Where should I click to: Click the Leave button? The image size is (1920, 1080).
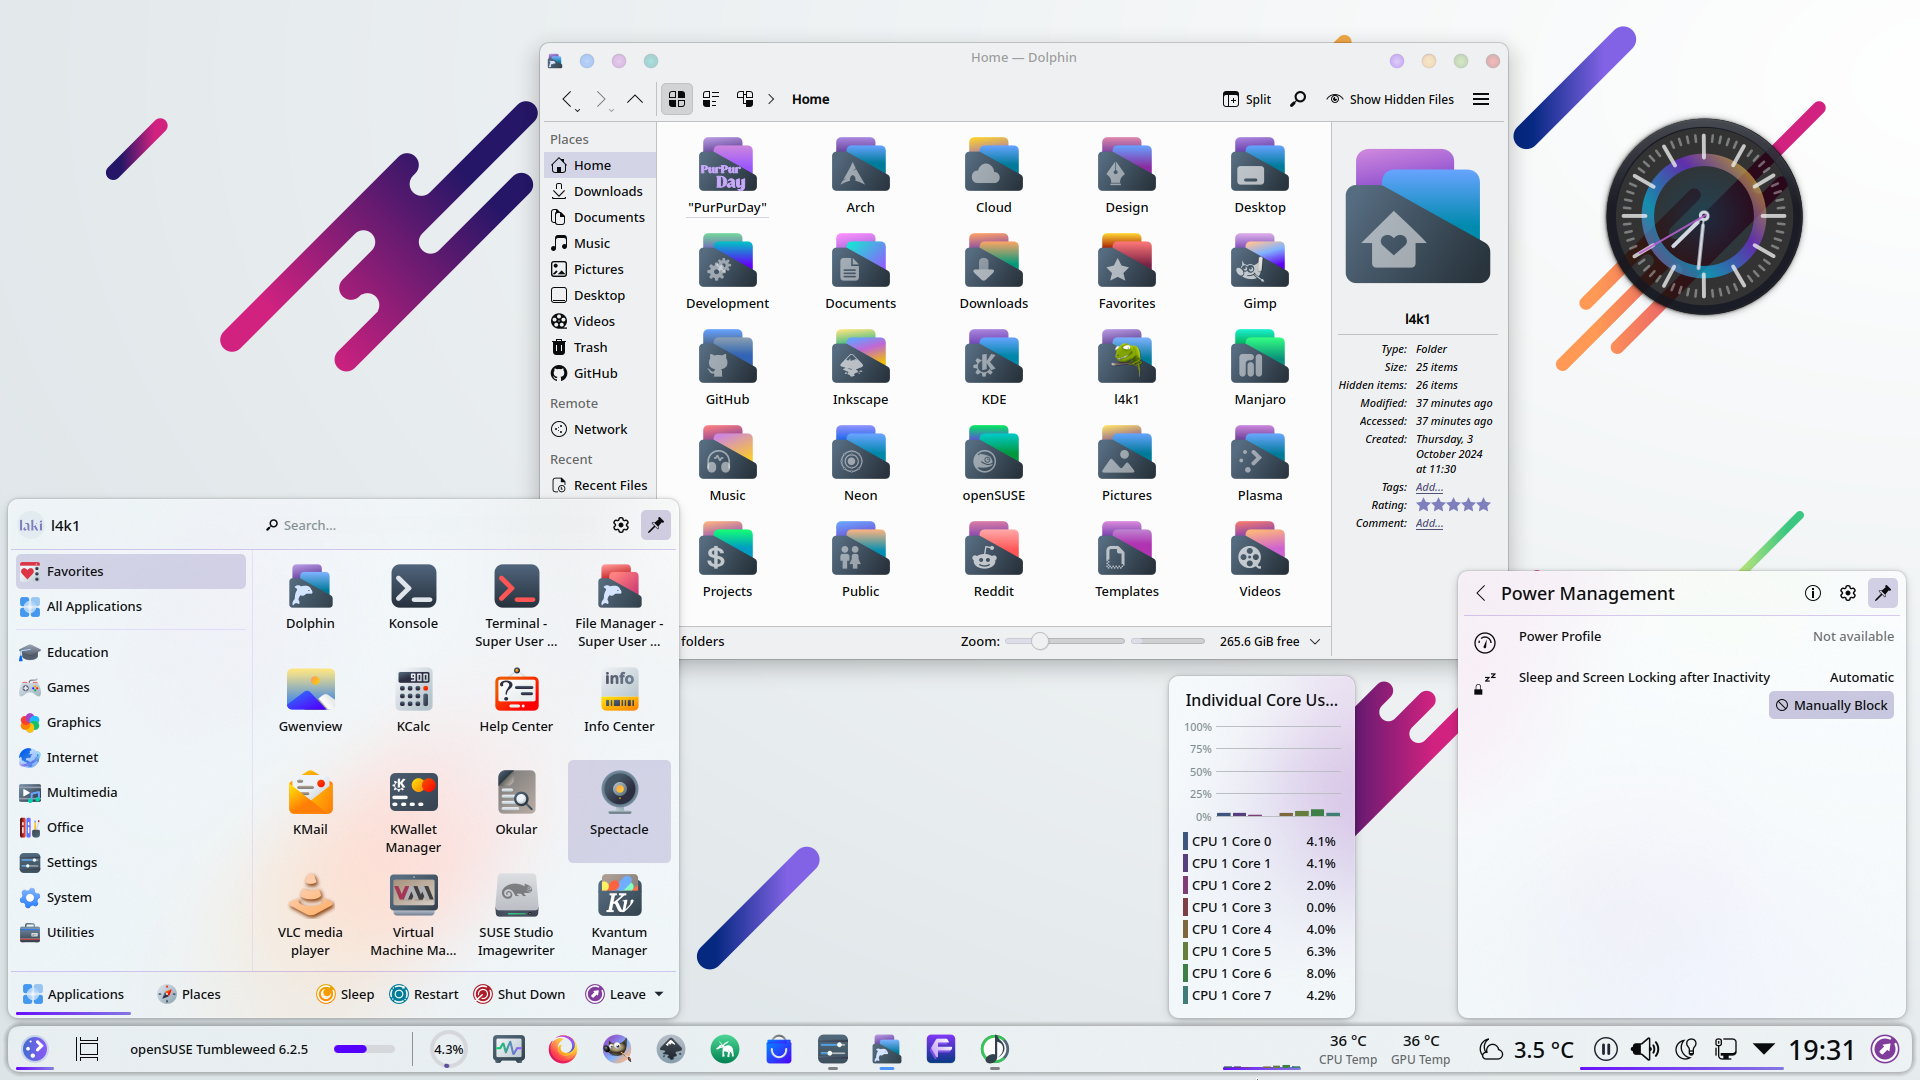point(616,994)
